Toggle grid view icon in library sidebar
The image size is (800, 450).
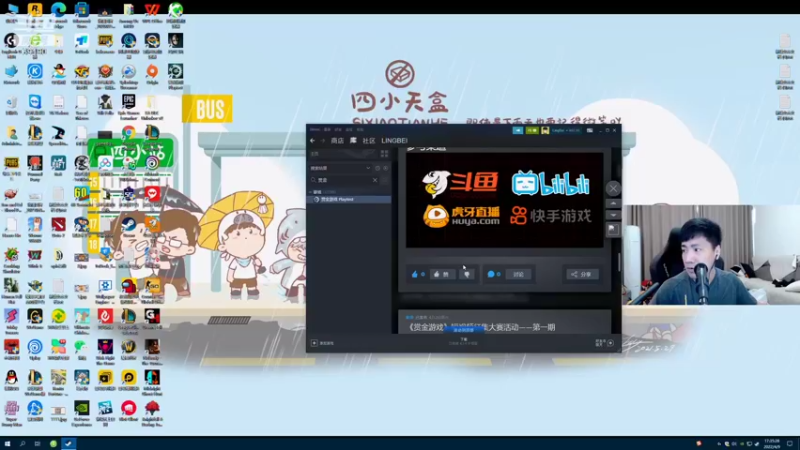pyautogui.click(x=384, y=154)
